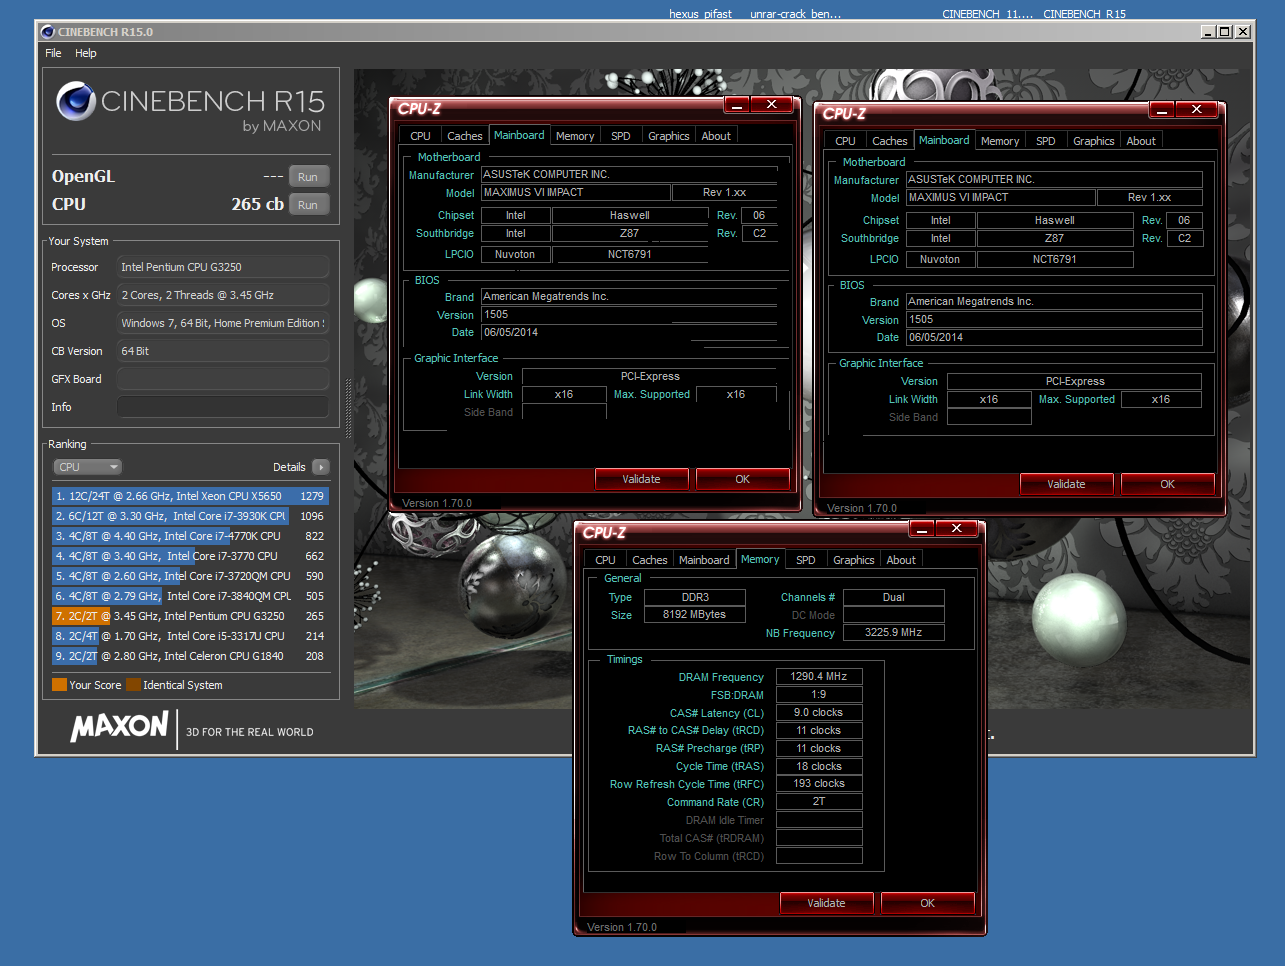Click OK in left CPU-Z window

point(742,479)
